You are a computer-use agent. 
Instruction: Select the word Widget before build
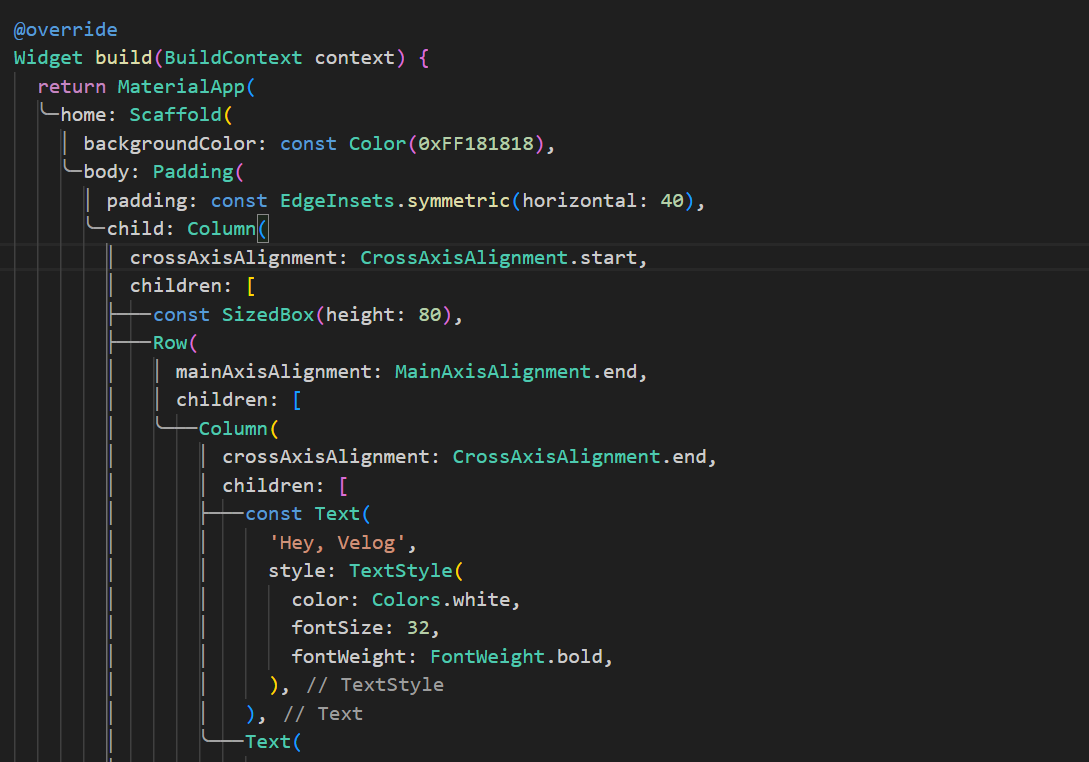tap(48, 58)
